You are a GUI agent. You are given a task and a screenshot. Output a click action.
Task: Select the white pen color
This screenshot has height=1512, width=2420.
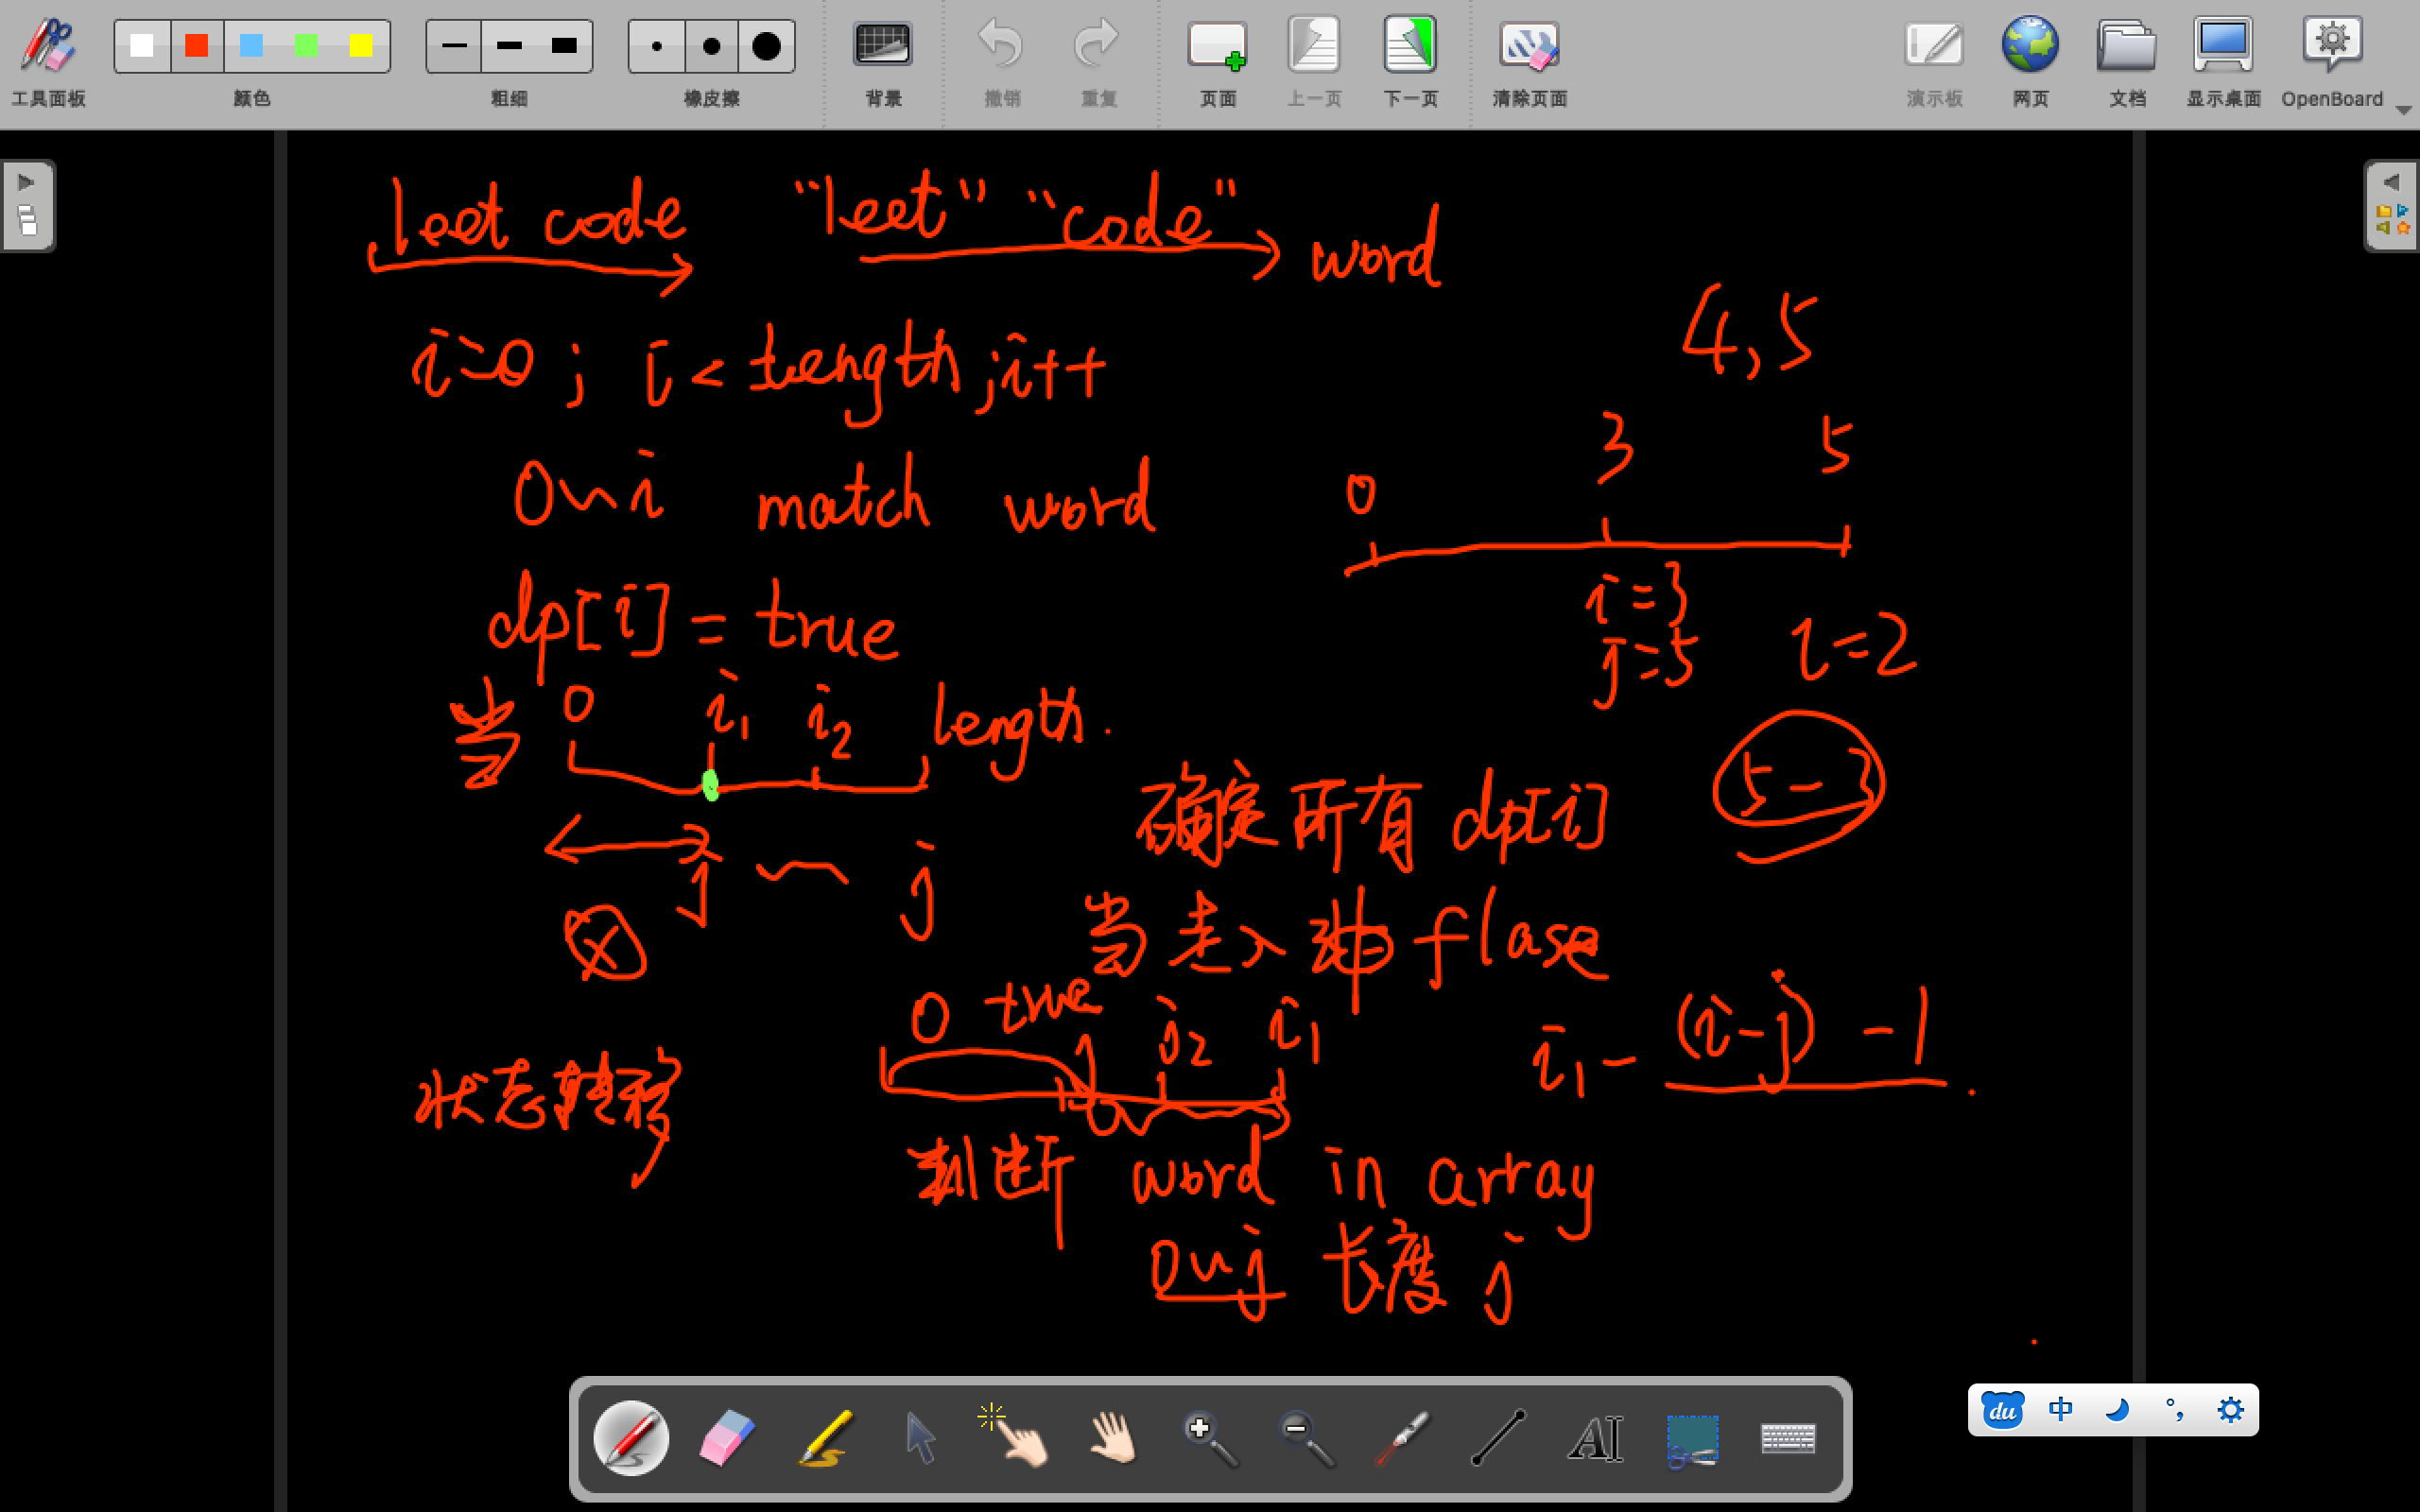(x=142, y=46)
